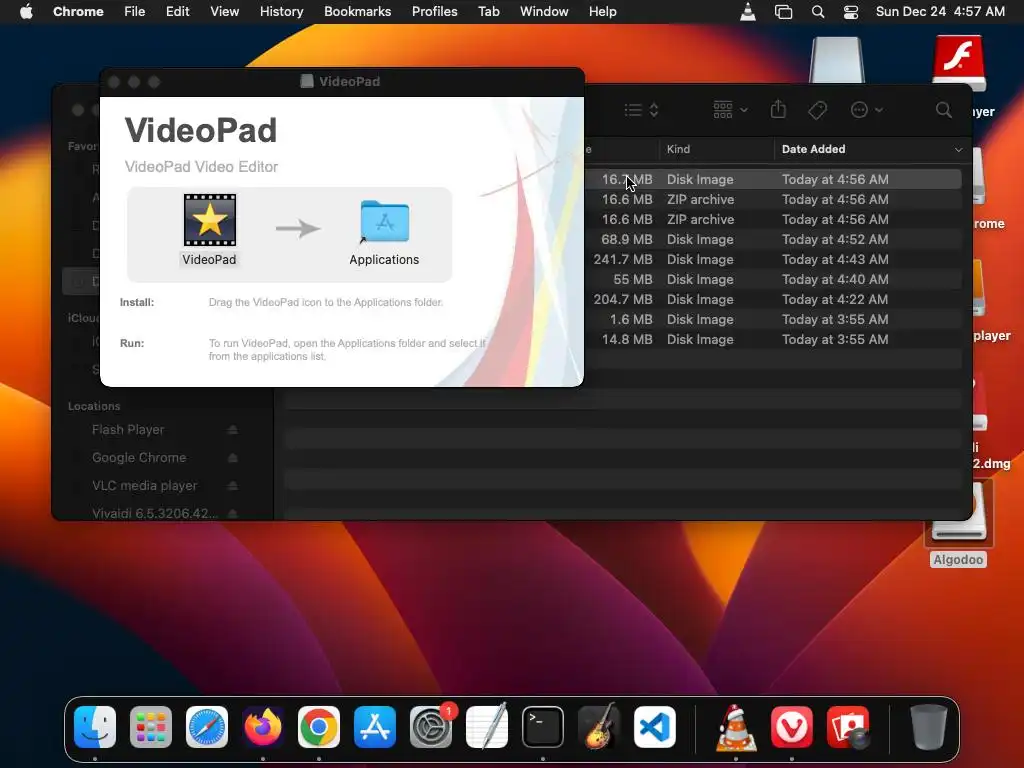Viewport: 1024px width, 768px height.
Task: Open VLC status icon in menu bar
Action: tap(748, 12)
